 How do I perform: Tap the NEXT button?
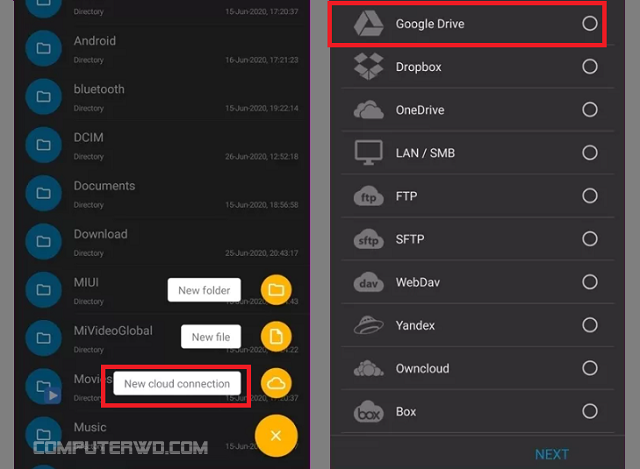pos(552,454)
